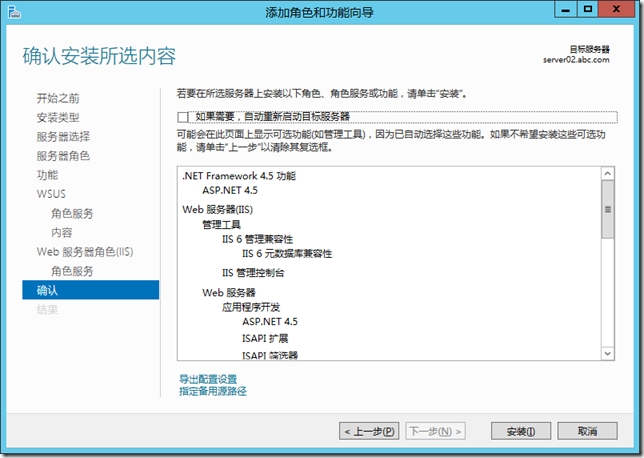Select 角色服务 under WSUS
Screen dimensions: 644x458
(x=72, y=214)
